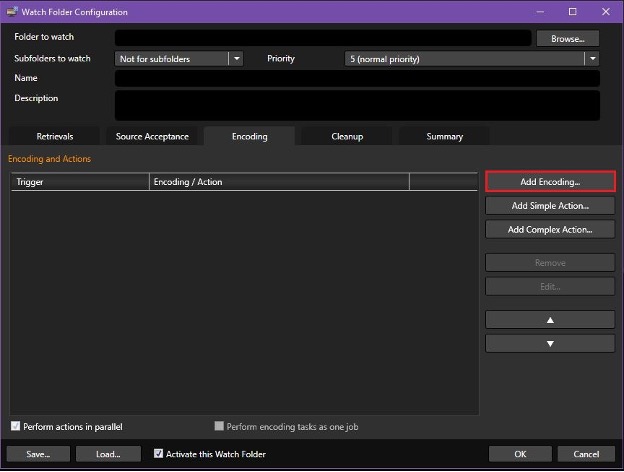Viewport: 624px width, 472px height.
Task: Switch to the Retrievals tab
Action: [55, 137]
